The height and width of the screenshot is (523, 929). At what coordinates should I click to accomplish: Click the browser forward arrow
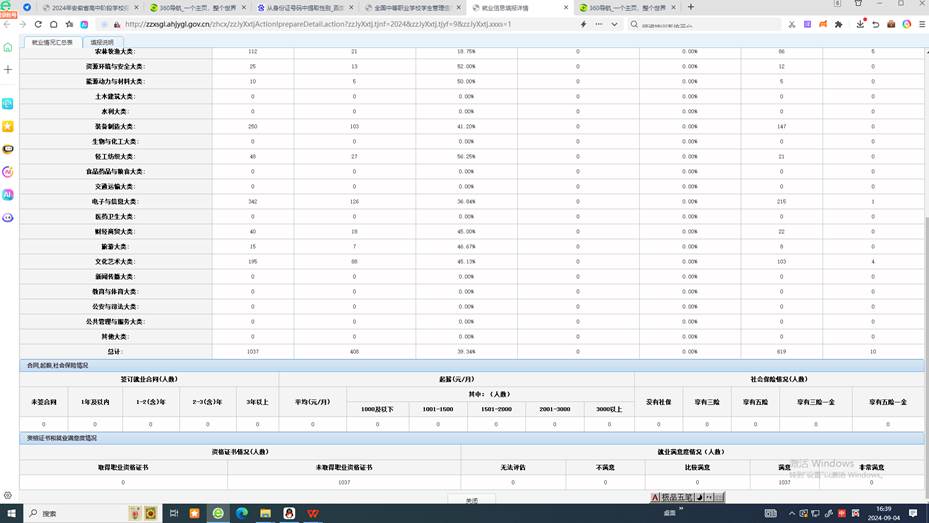[23, 24]
